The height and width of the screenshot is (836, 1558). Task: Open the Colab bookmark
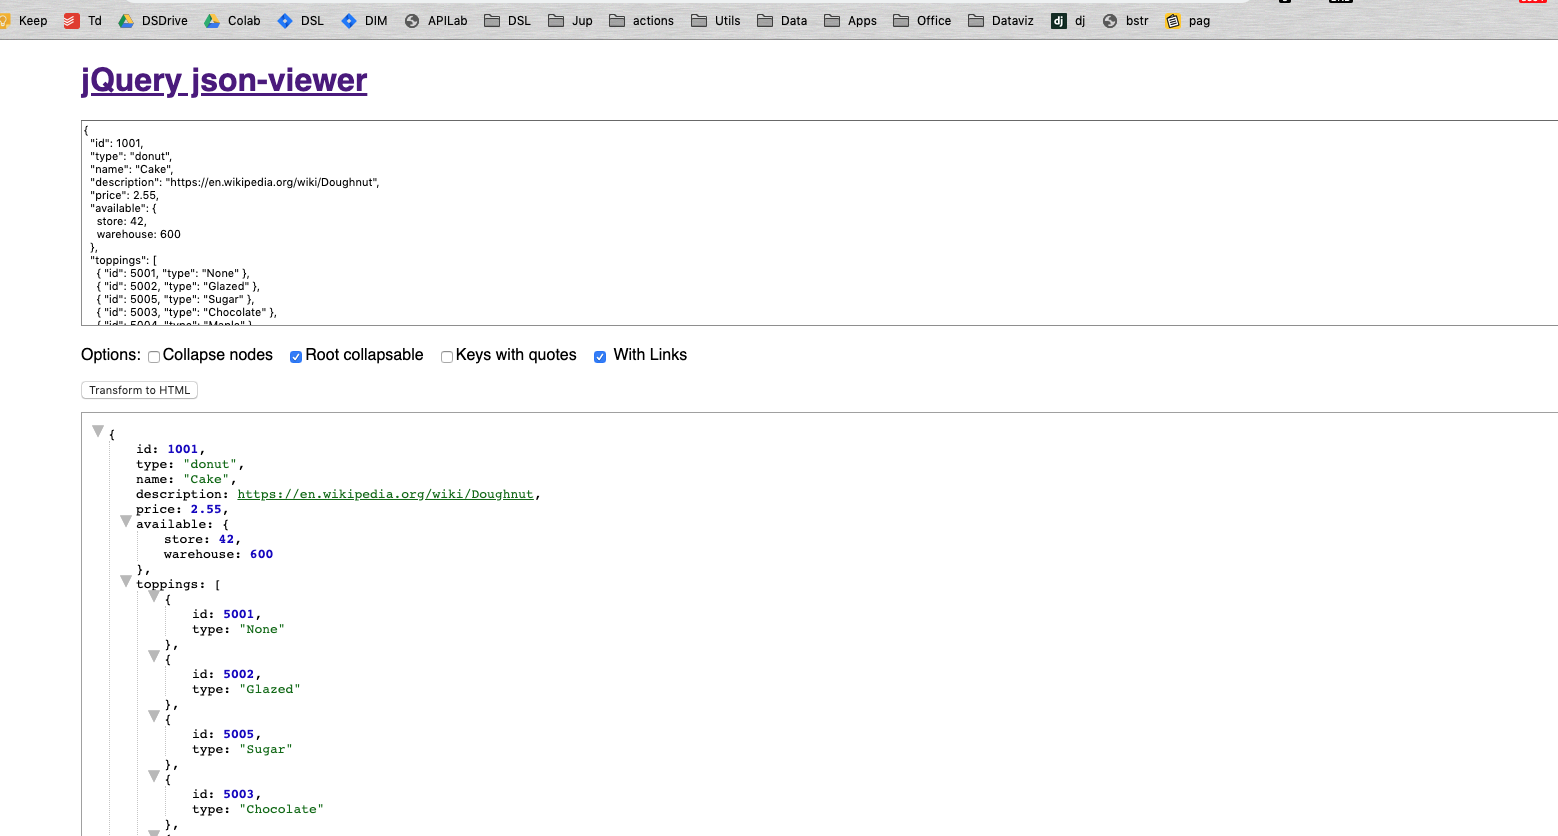(233, 20)
